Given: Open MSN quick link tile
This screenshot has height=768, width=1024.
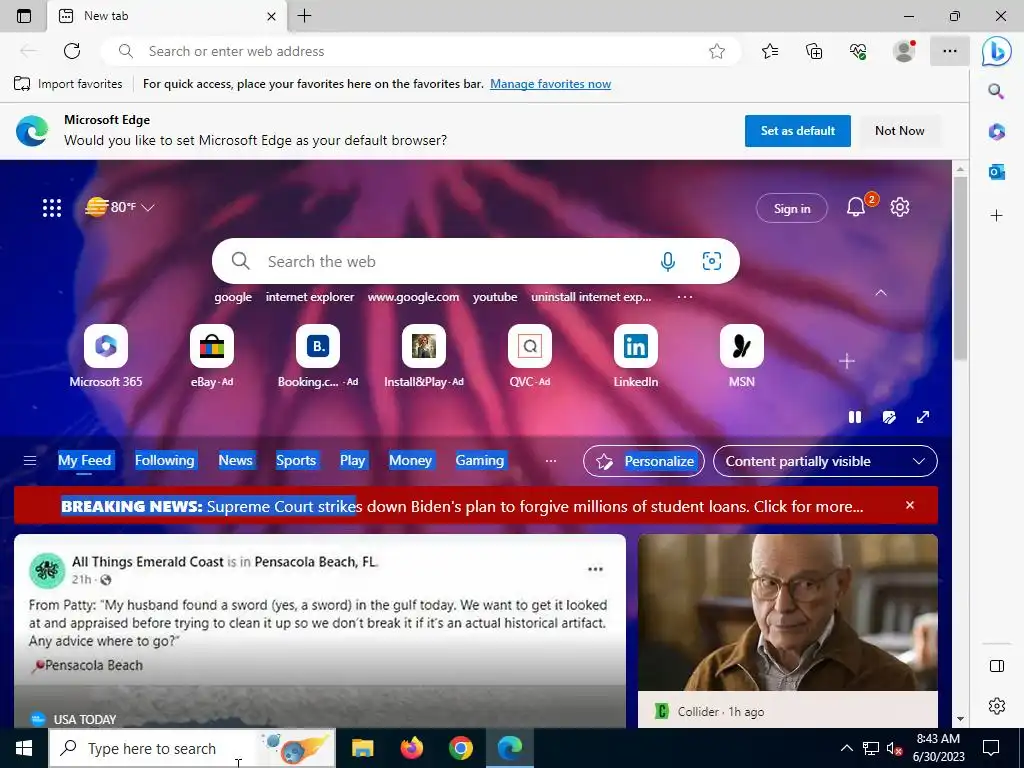Looking at the screenshot, I should pos(741,357).
